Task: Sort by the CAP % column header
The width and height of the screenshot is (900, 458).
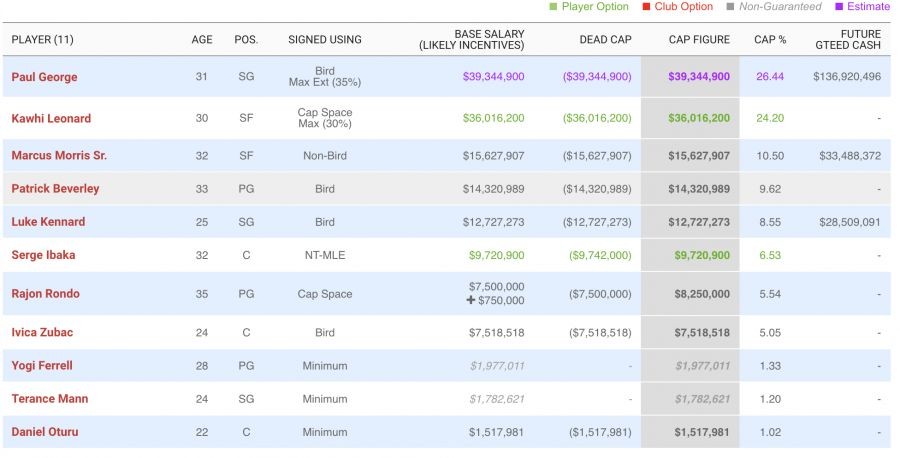Action: point(770,40)
